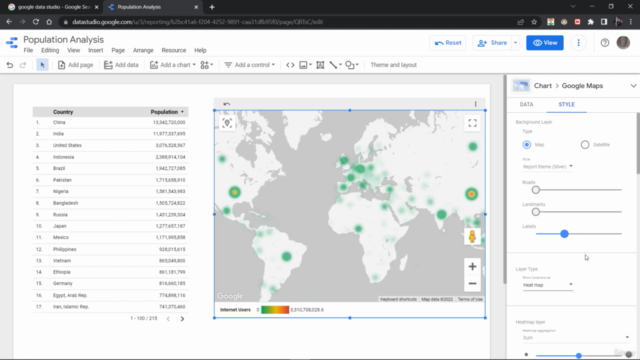Image resolution: width=640 pixels, height=360 pixels.
Task: Open the browser tab search chevron
Action: [573, 7]
